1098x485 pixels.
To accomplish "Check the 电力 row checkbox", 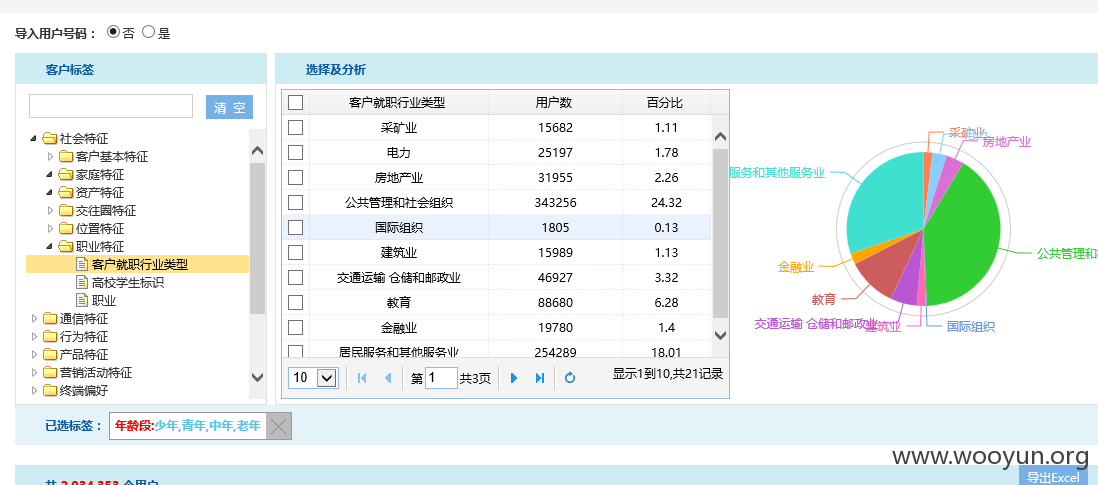I will [x=296, y=153].
